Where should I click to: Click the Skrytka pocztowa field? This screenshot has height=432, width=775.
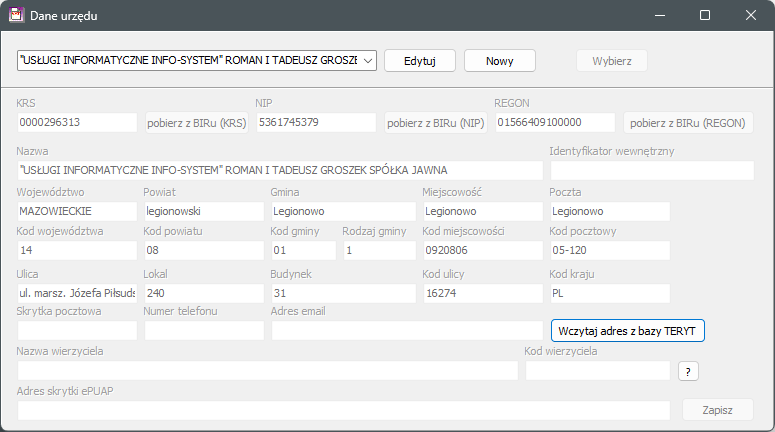click(77, 331)
